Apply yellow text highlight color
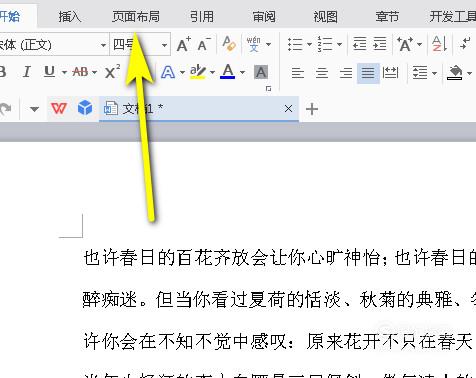476x378 pixels. point(198,72)
